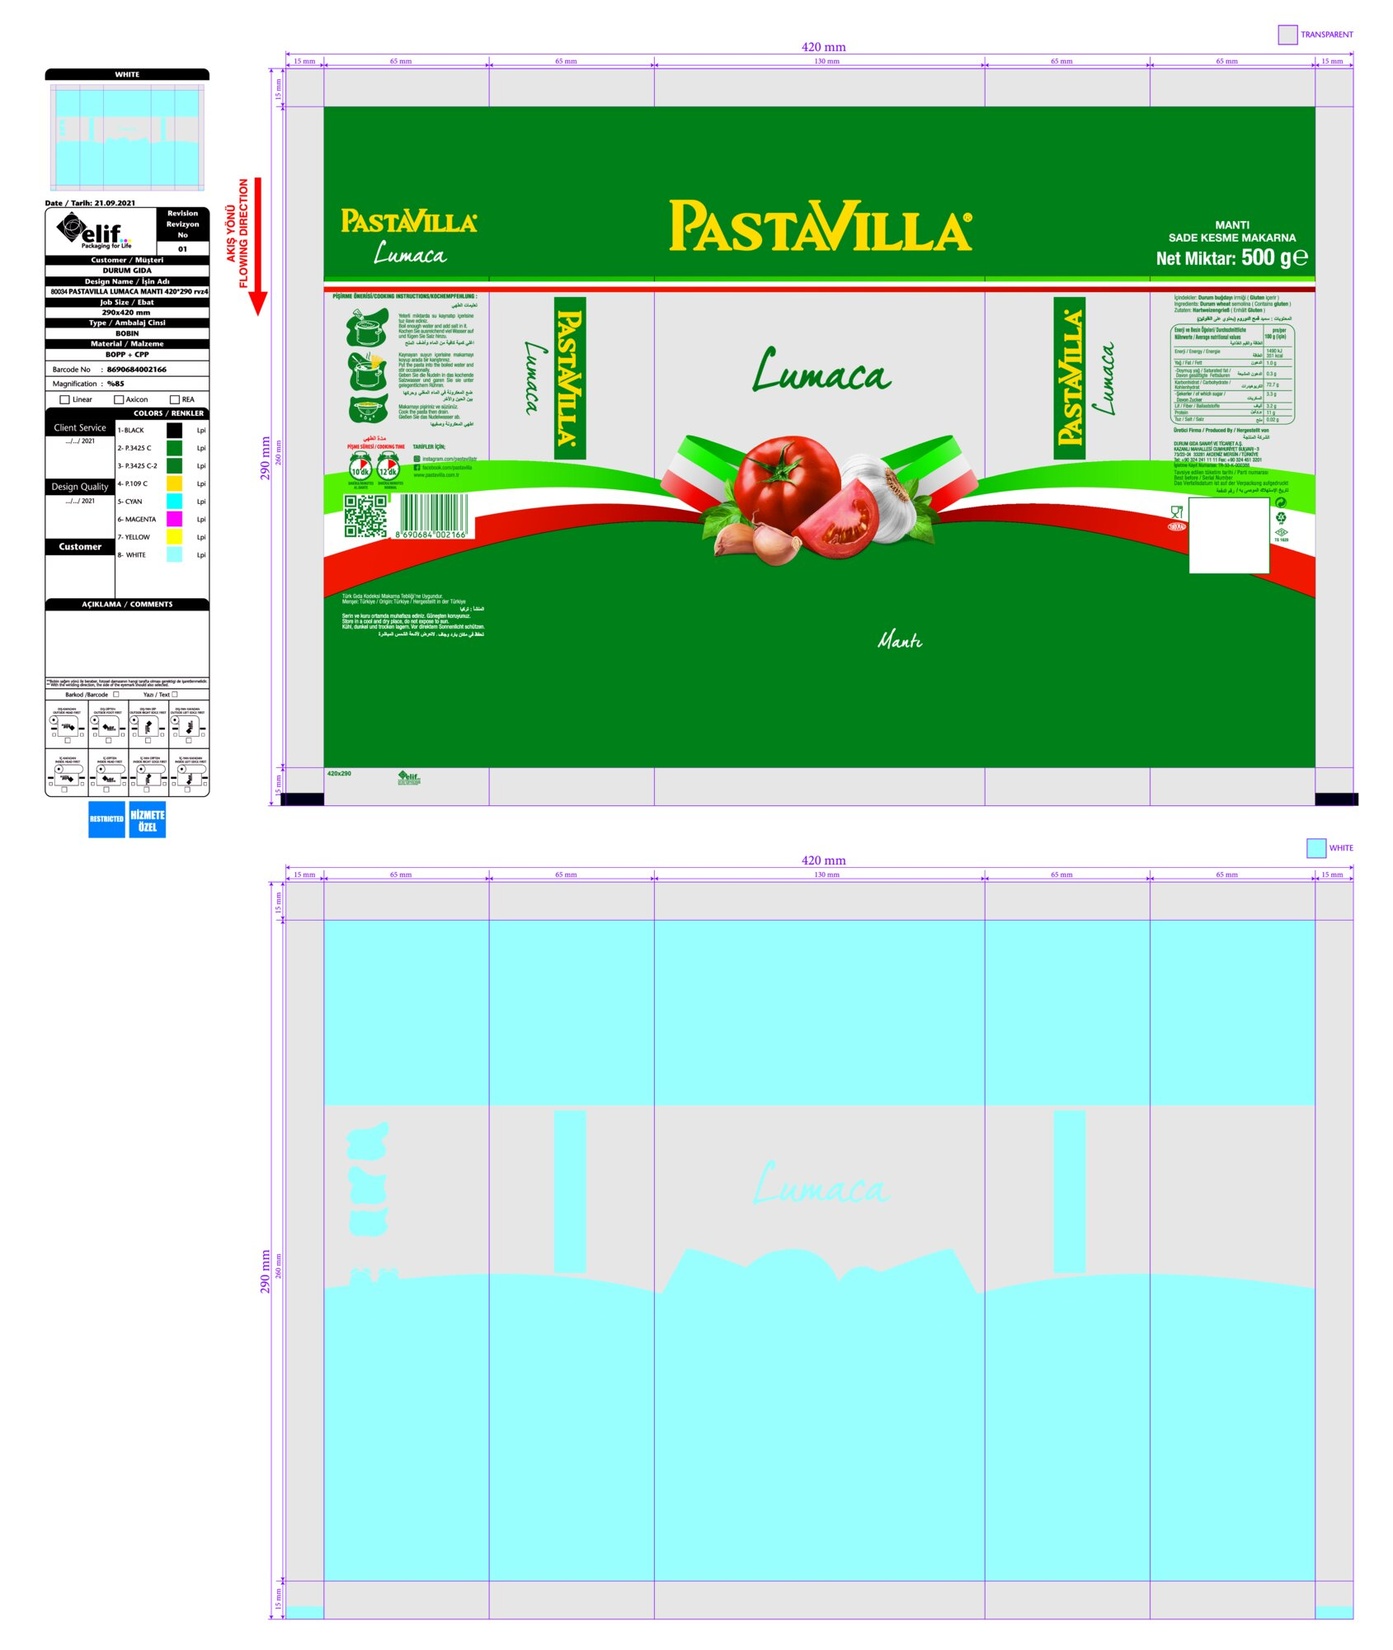The height and width of the screenshot is (1650, 1393).
Task: Click the yellow swatch for 7- YELLOW
Action: click(x=174, y=537)
